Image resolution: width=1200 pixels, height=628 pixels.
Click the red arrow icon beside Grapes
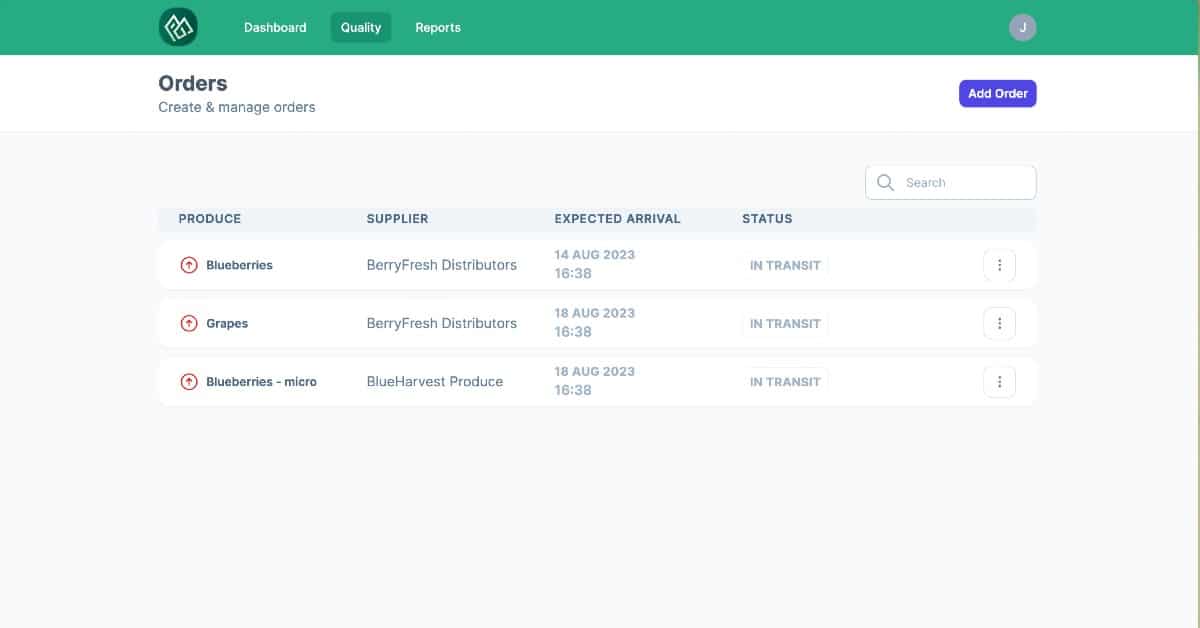click(188, 323)
